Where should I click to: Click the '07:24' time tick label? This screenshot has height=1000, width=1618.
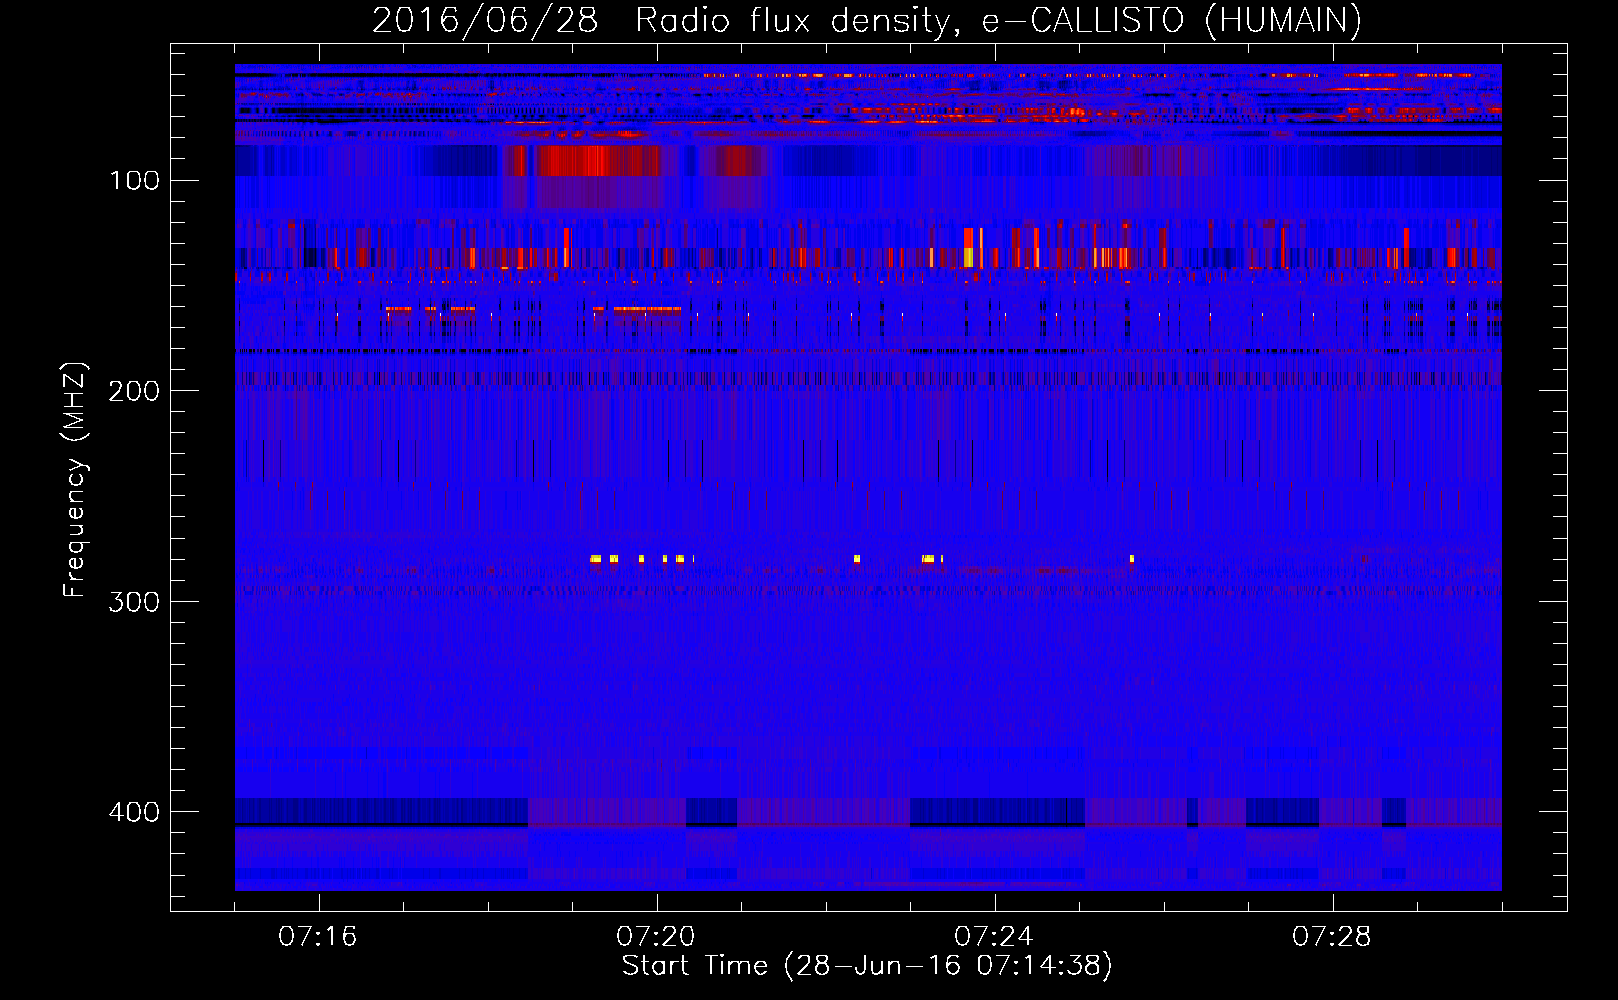[x=994, y=937]
